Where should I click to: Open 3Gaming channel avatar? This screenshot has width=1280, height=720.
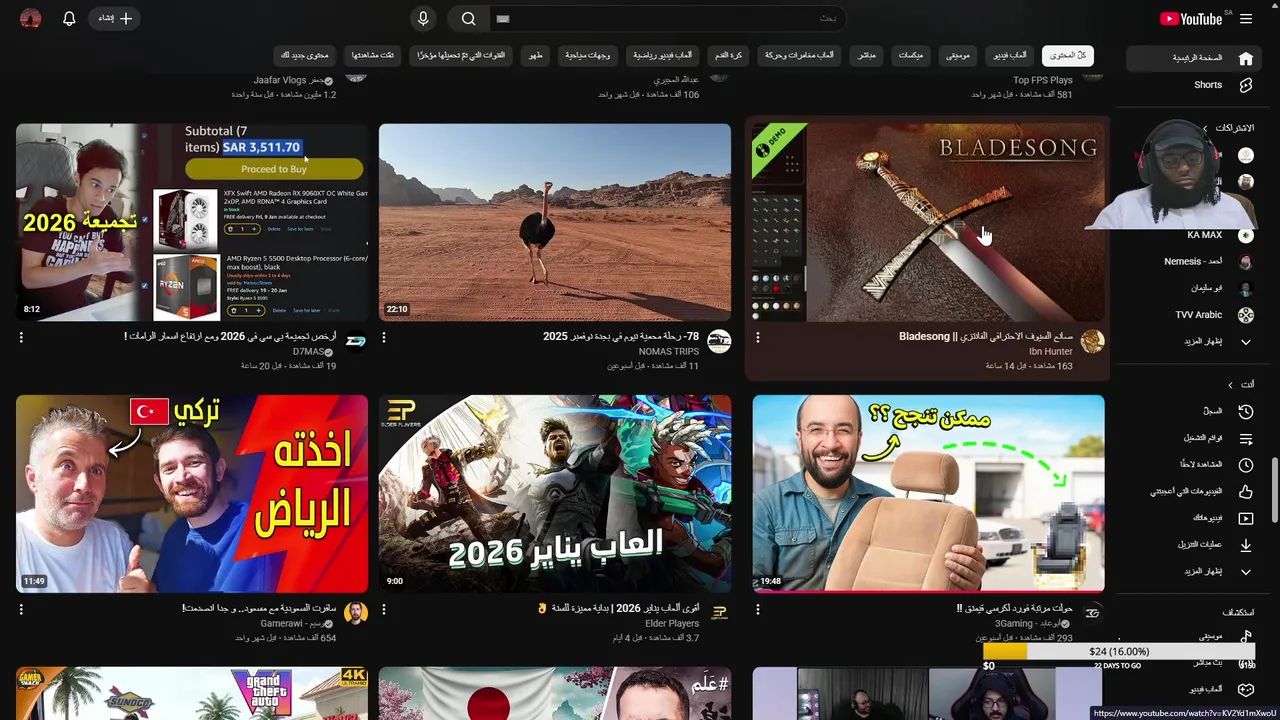point(1092,613)
